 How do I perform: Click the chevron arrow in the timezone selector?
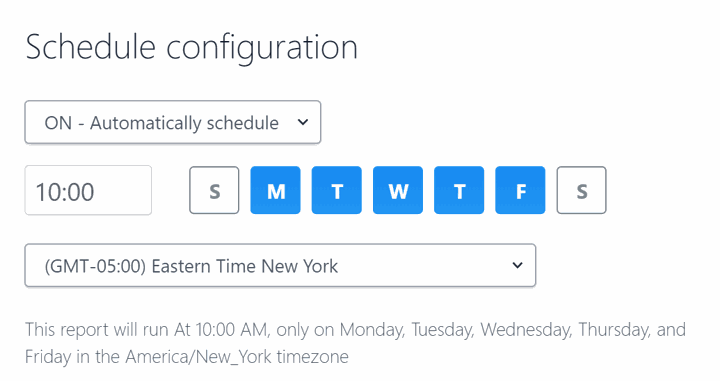click(x=518, y=265)
